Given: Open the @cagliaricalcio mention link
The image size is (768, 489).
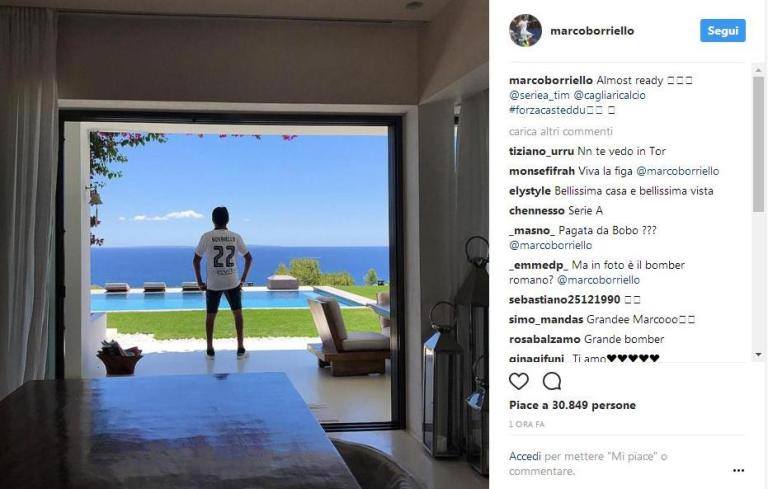Looking at the screenshot, I should (x=609, y=95).
